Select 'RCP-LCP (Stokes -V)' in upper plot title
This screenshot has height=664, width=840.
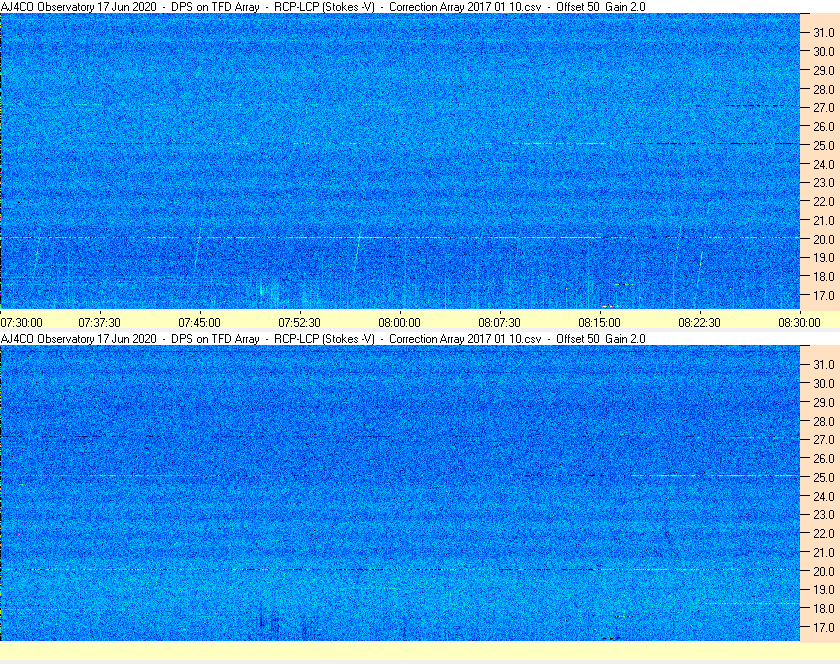(x=324, y=7)
